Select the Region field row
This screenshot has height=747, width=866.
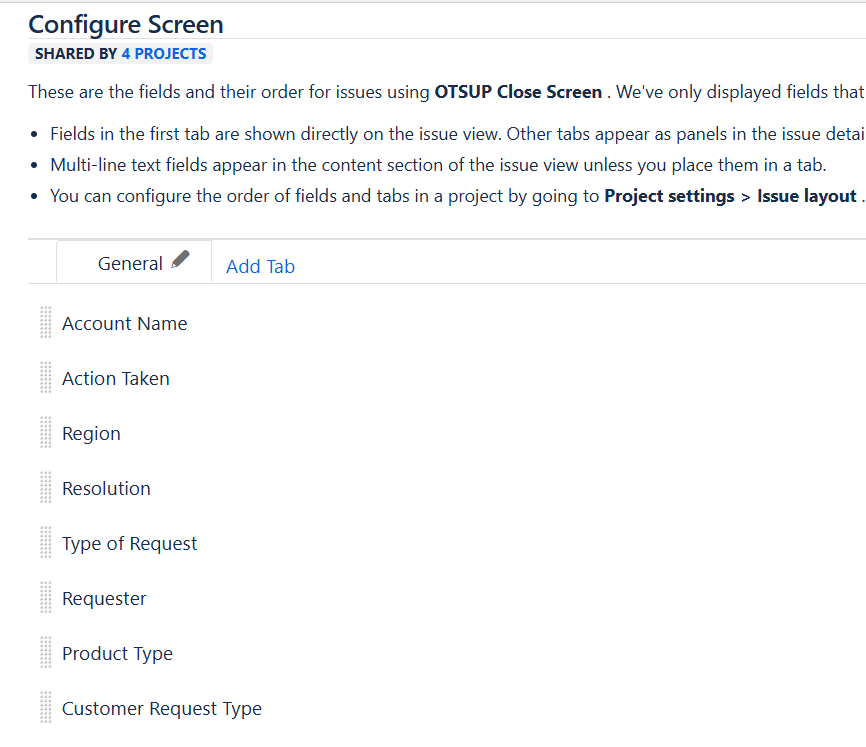click(447, 433)
